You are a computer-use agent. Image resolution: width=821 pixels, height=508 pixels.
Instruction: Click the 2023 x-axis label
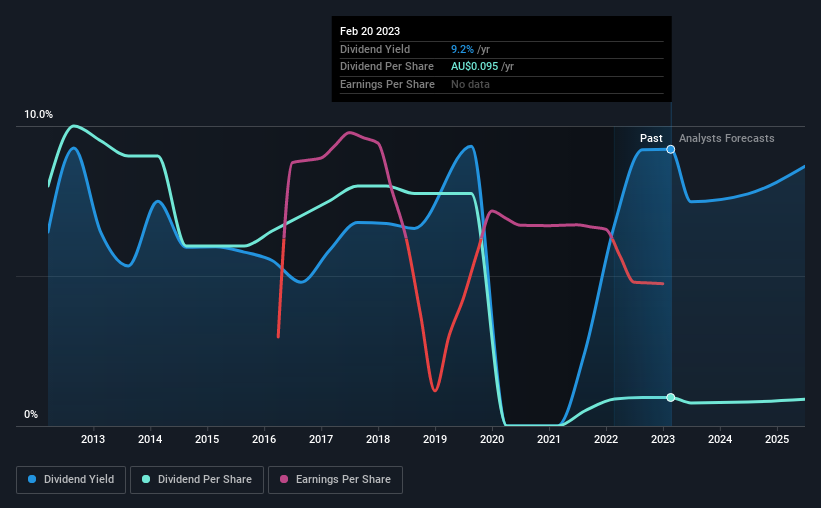(663, 439)
